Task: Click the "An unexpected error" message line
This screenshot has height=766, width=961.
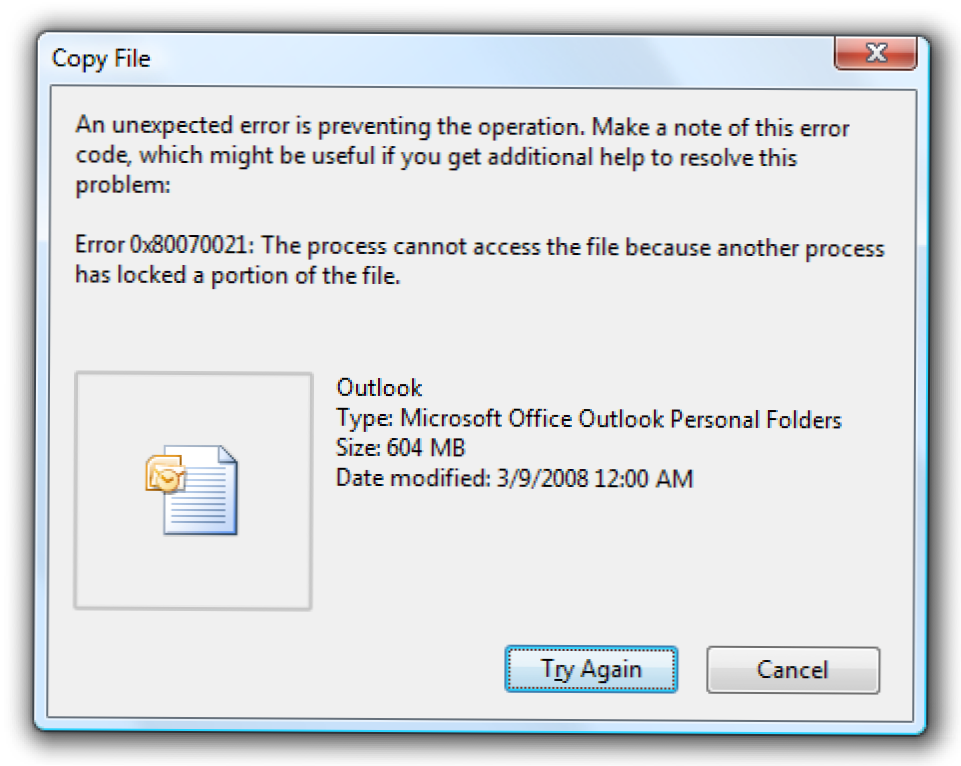Action: tap(462, 128)
